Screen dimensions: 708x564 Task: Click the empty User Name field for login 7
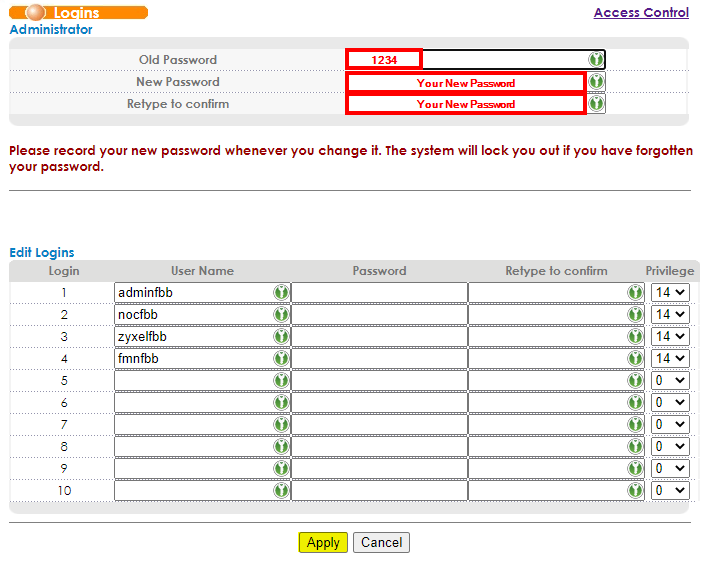[x=192, y=424]
